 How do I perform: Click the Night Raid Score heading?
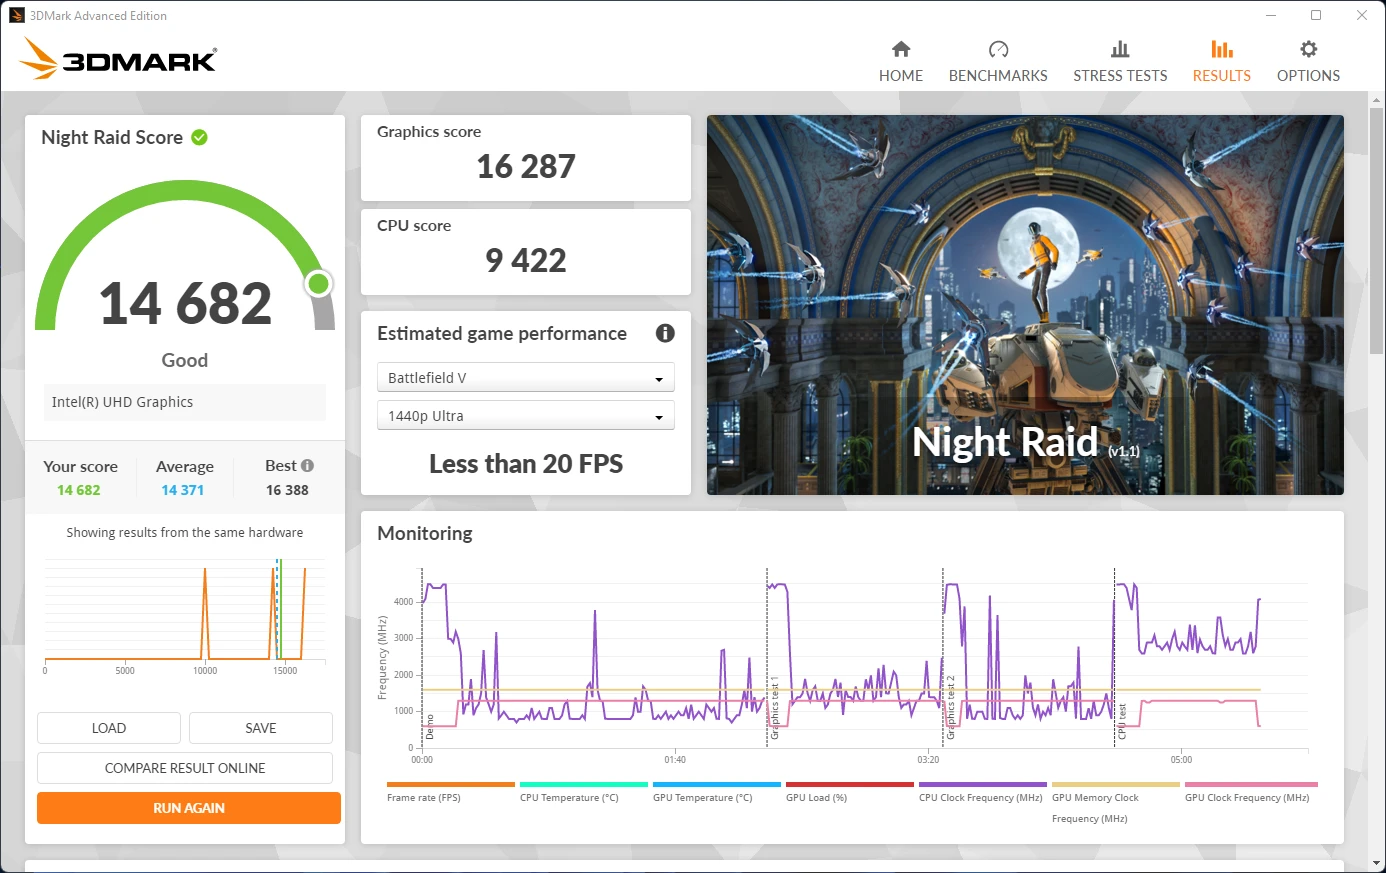pyautogui.click(x=112, y=137)
